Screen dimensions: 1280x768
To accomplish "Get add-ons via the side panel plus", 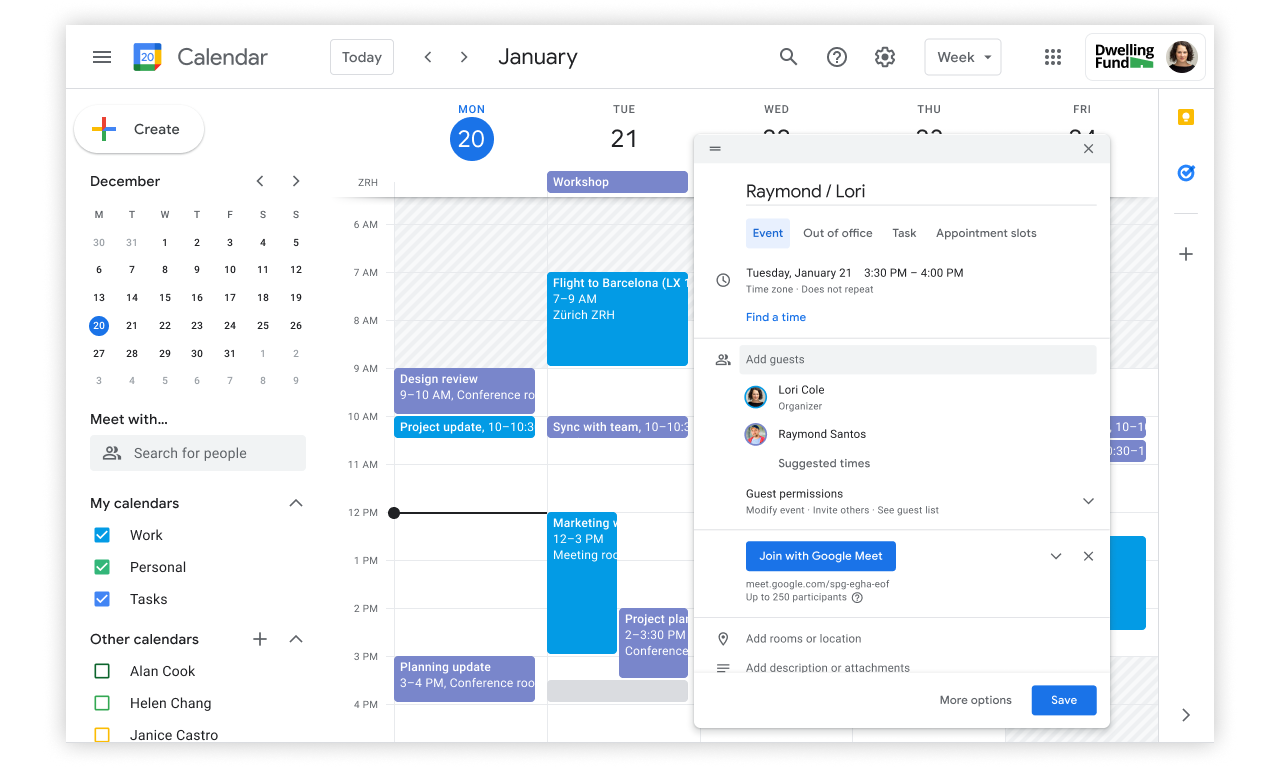I will click(1185, 254).
